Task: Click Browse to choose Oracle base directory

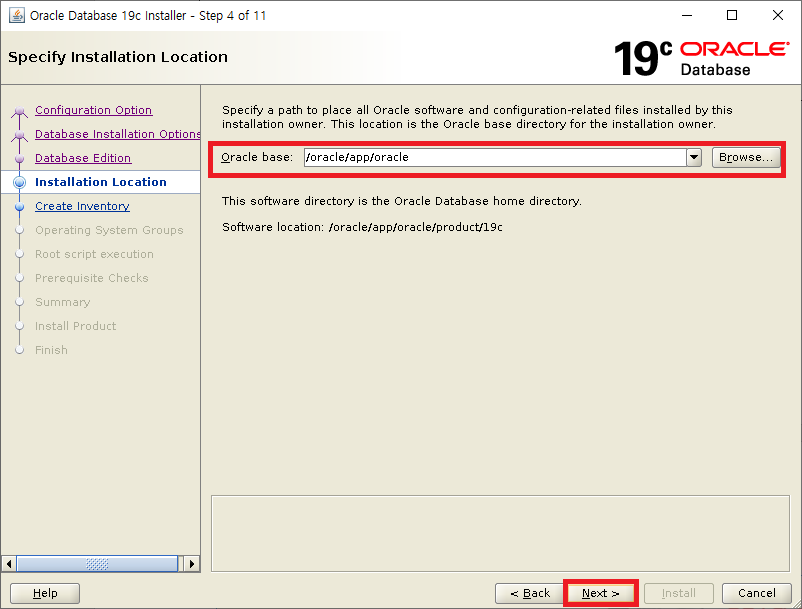Action: point(746,157)
